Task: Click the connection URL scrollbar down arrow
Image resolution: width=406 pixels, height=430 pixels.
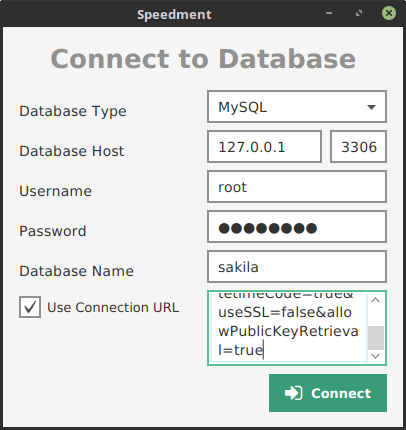Action: (x=376, y=356)
